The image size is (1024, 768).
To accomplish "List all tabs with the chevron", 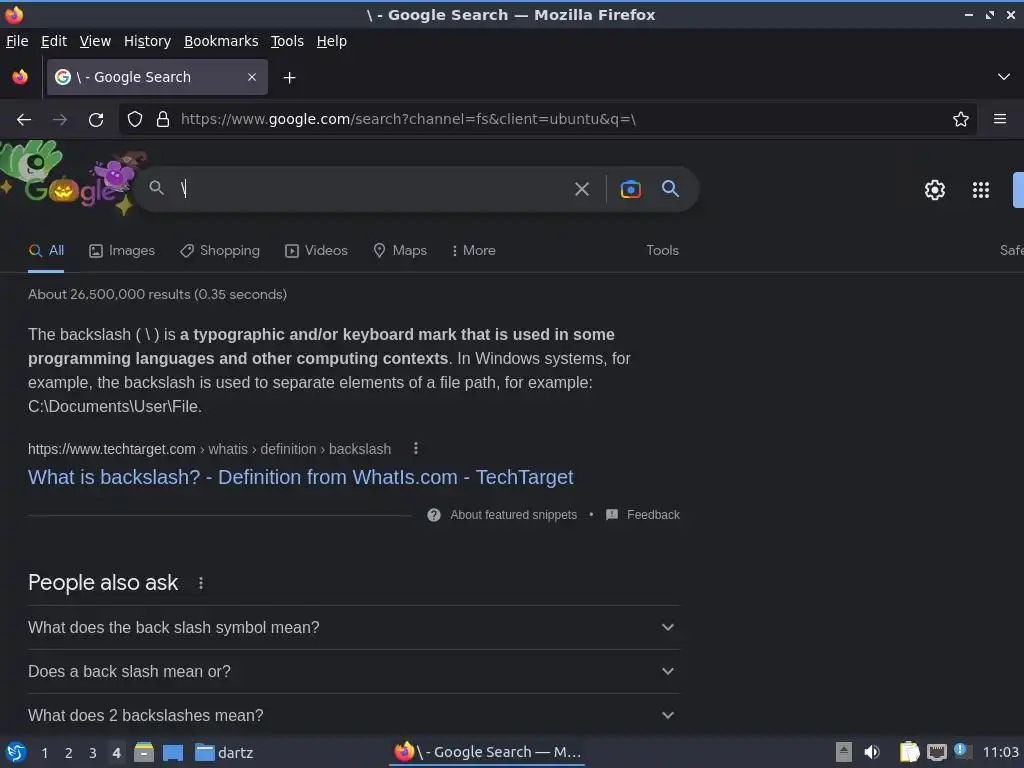I will (x=1004, y=77).
